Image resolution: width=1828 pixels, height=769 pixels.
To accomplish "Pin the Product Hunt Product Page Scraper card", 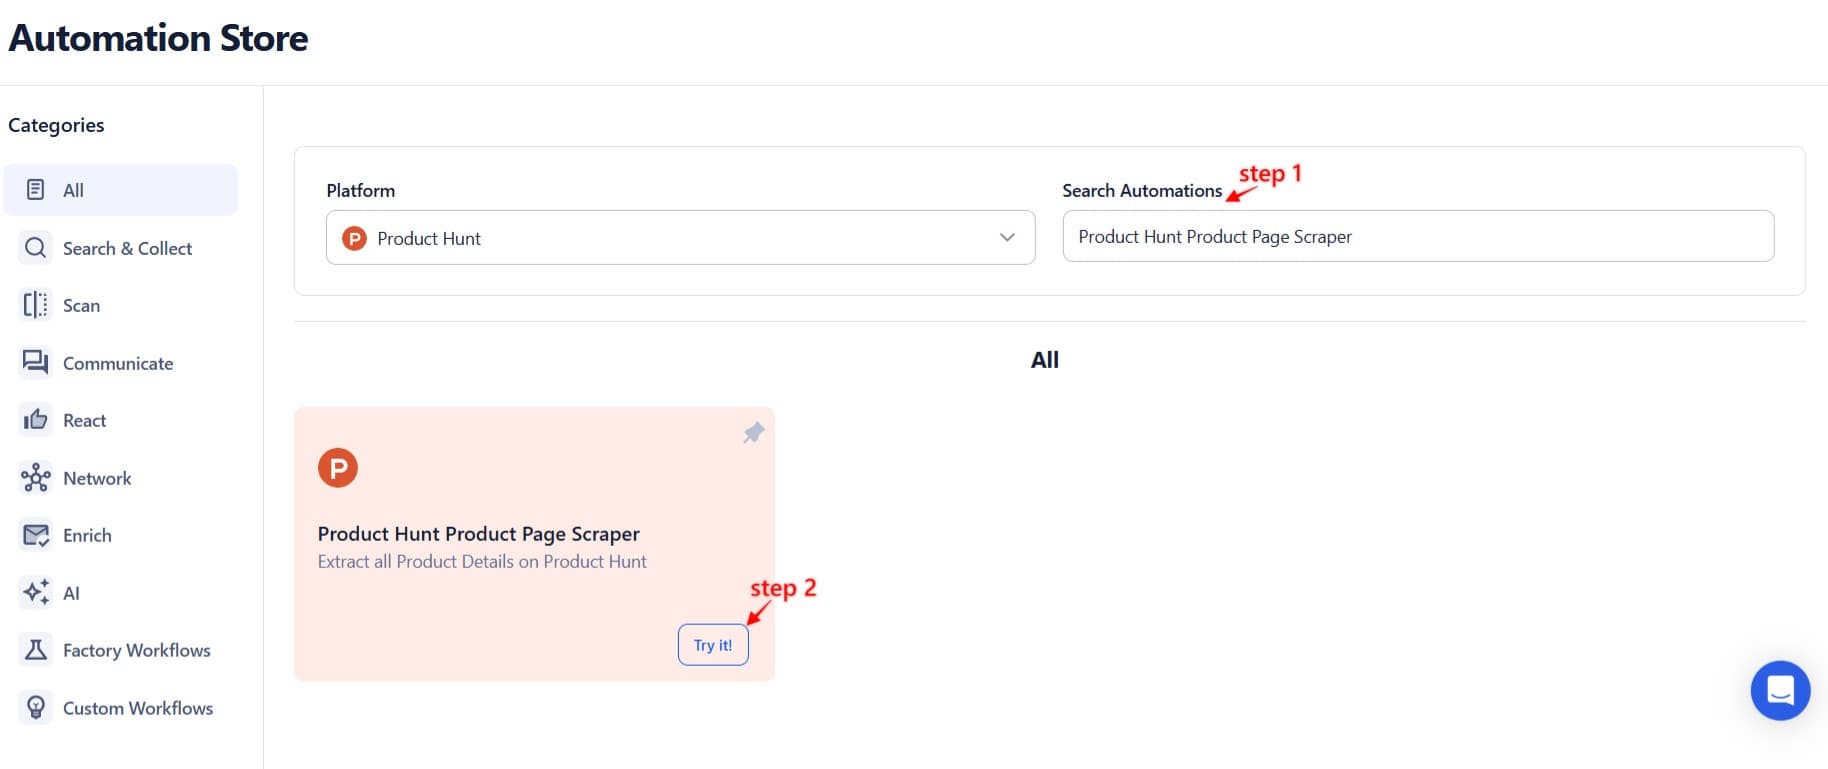I will 752,433.
